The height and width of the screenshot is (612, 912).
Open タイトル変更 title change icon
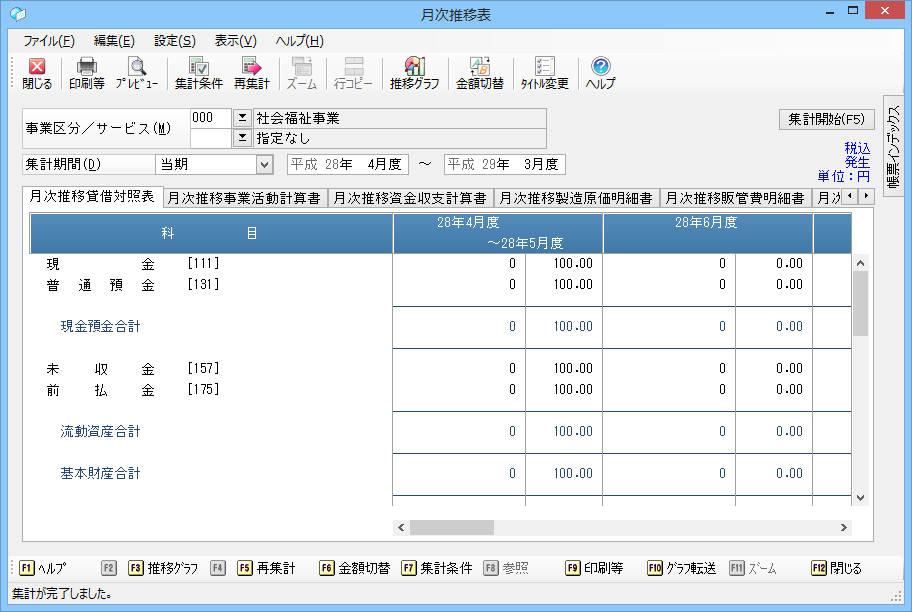point(544,73)
